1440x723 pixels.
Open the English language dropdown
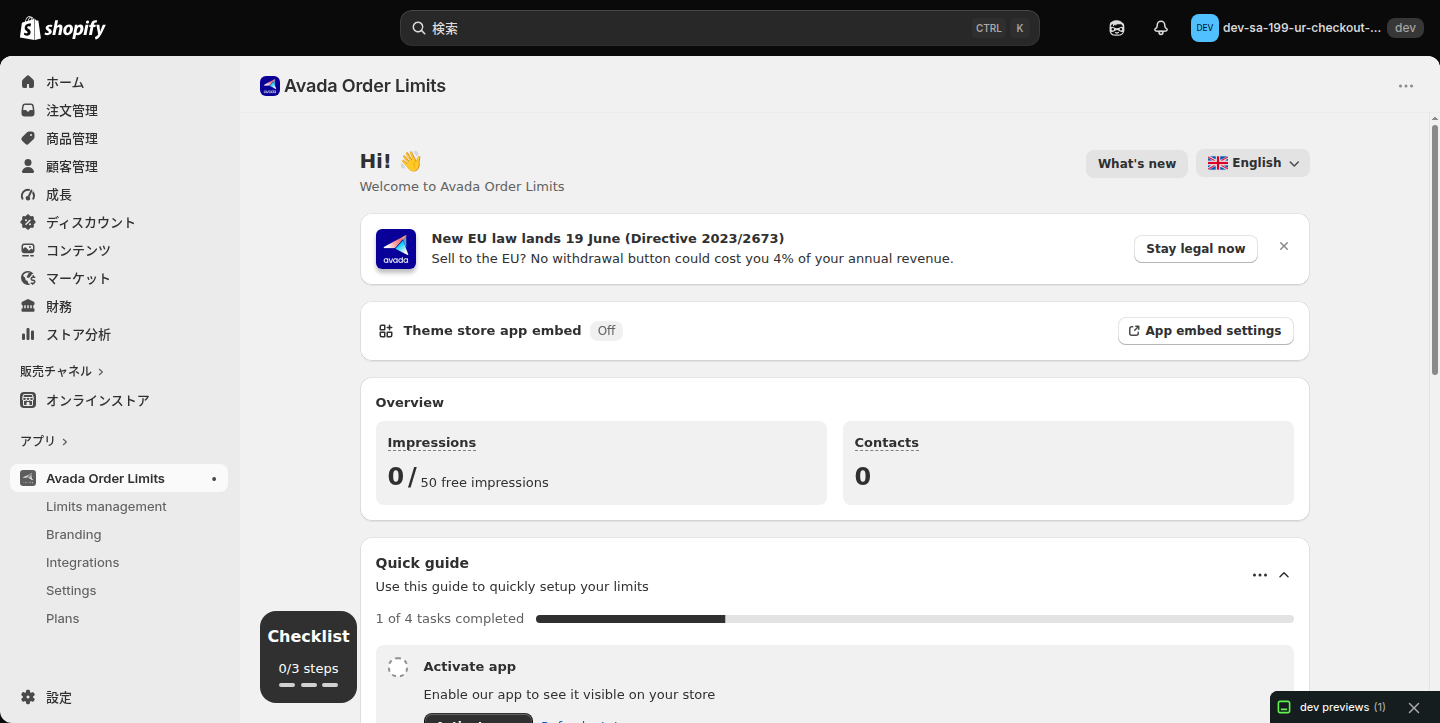[1253, 163]
